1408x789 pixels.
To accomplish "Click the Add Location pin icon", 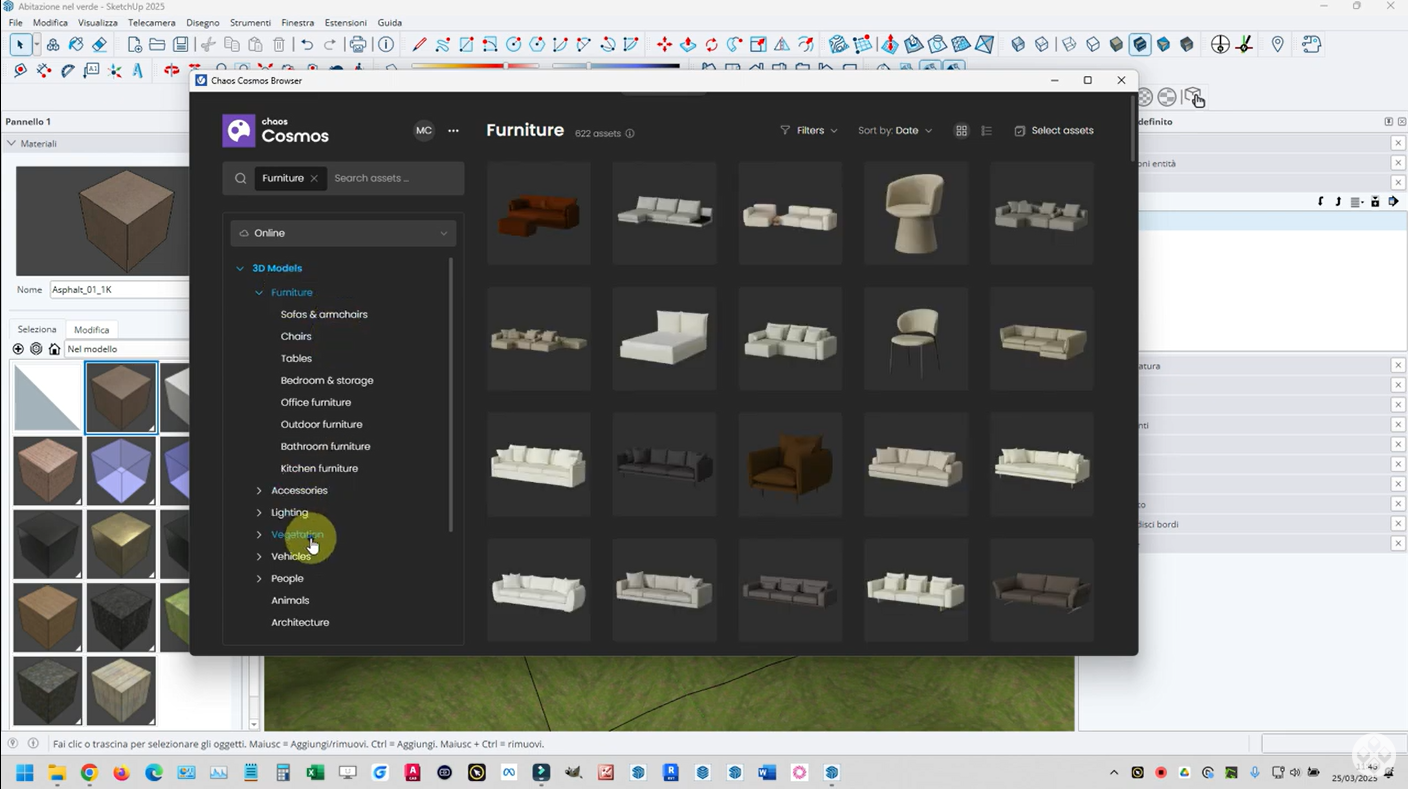I will click(1277, 45).
